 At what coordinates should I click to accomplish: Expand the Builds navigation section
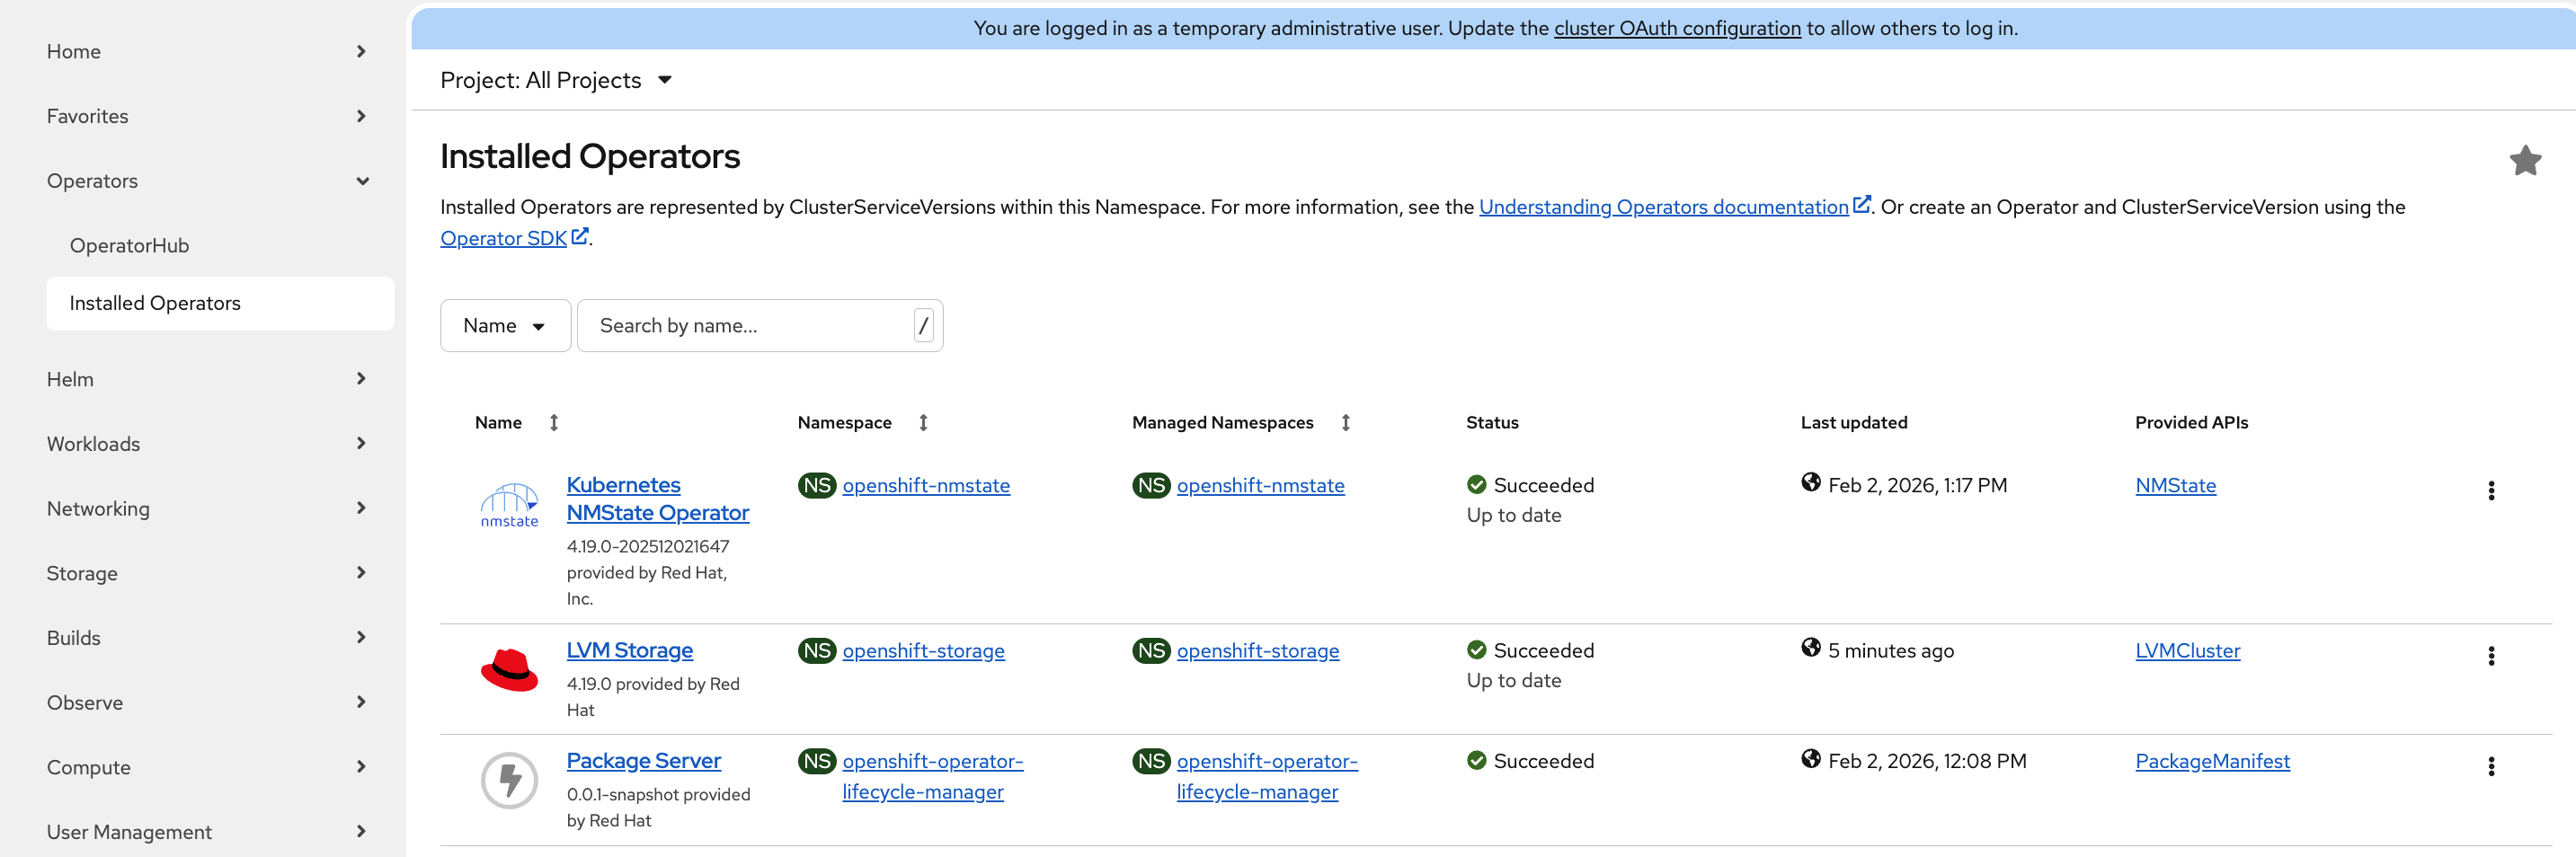click(206, 638)
